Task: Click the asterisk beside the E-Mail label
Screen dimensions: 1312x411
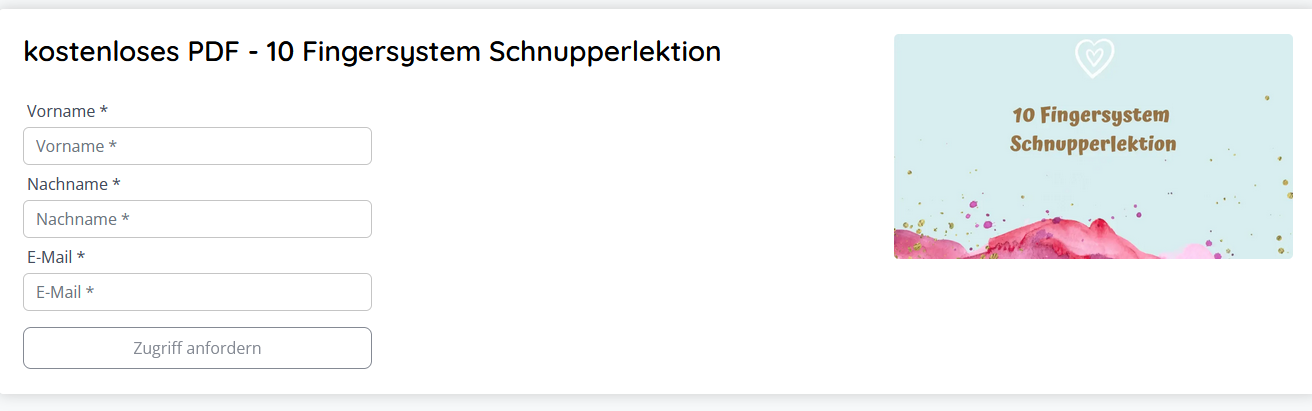Action: tap(81, 257)
